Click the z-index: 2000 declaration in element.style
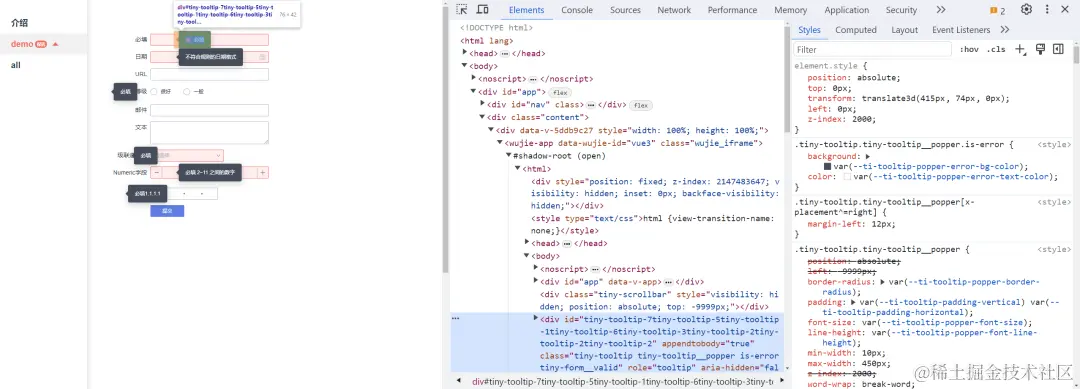This screenshot has height=389, width=1080. tap(841, 119)
